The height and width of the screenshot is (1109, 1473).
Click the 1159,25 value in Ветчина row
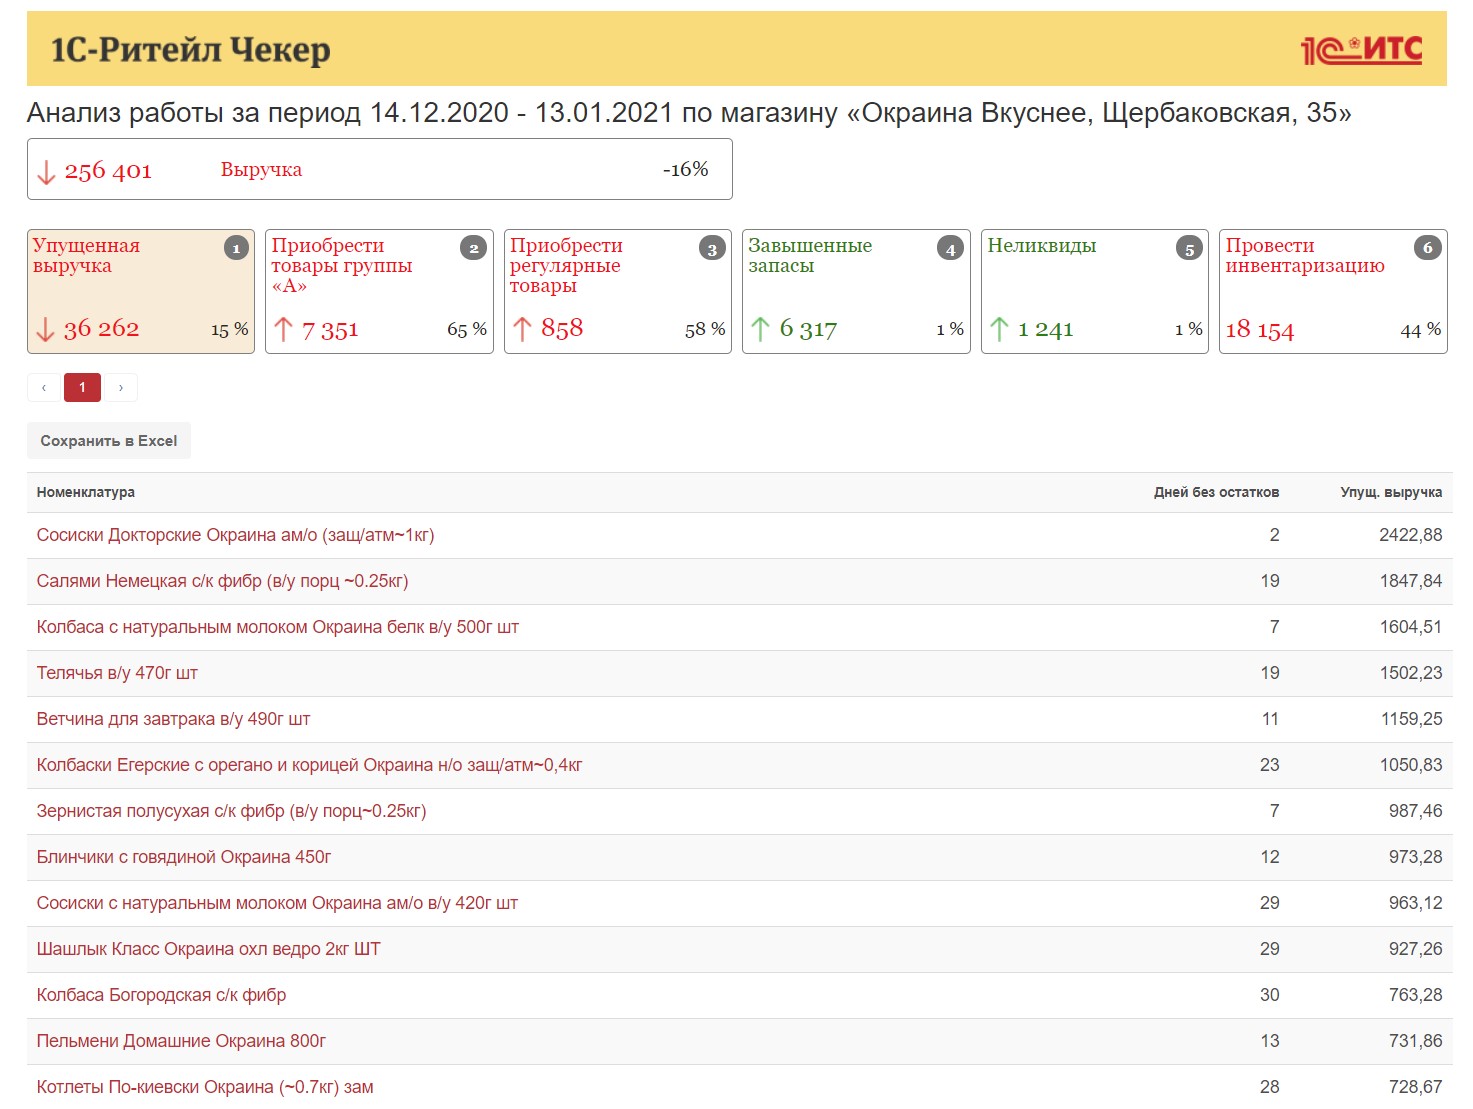(1411, 719)
